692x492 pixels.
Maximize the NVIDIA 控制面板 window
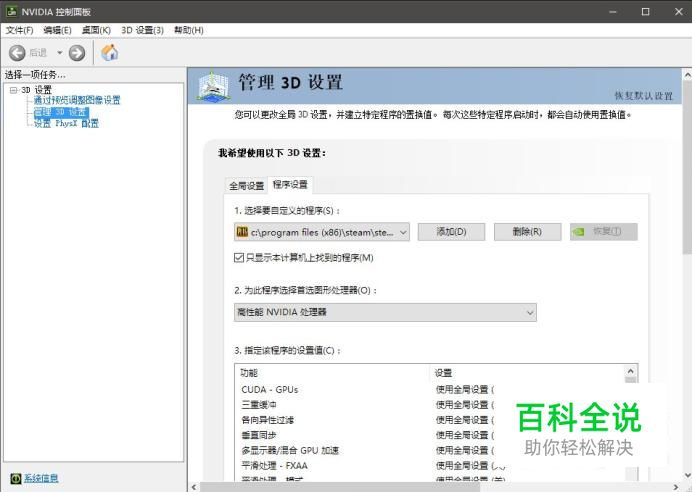(x=645, y=11)
